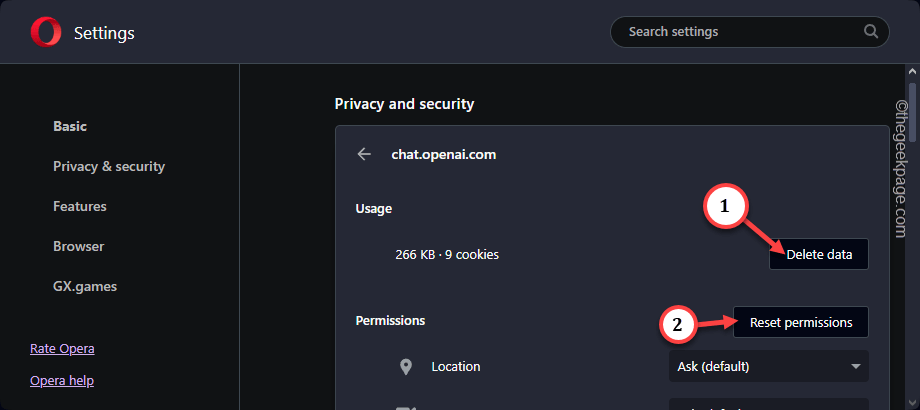The height and width of the screenshot is (410, 920).
Task: Click the search magnifier icon
Action: (871, 31)
